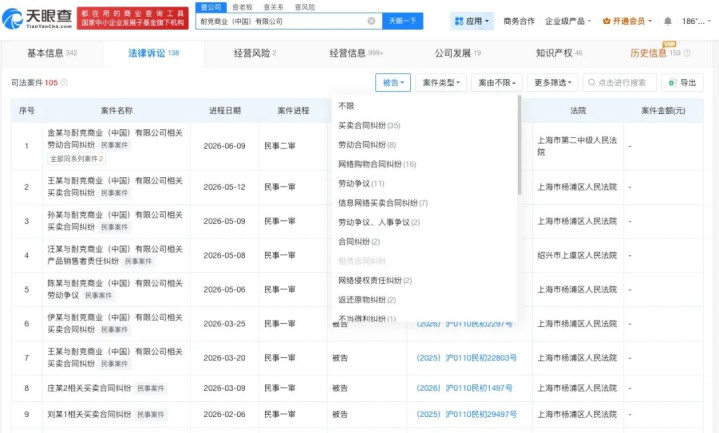Click the 案件进程 column header
The width and height of the screenshot is (719, 433).
pos(293,111)
